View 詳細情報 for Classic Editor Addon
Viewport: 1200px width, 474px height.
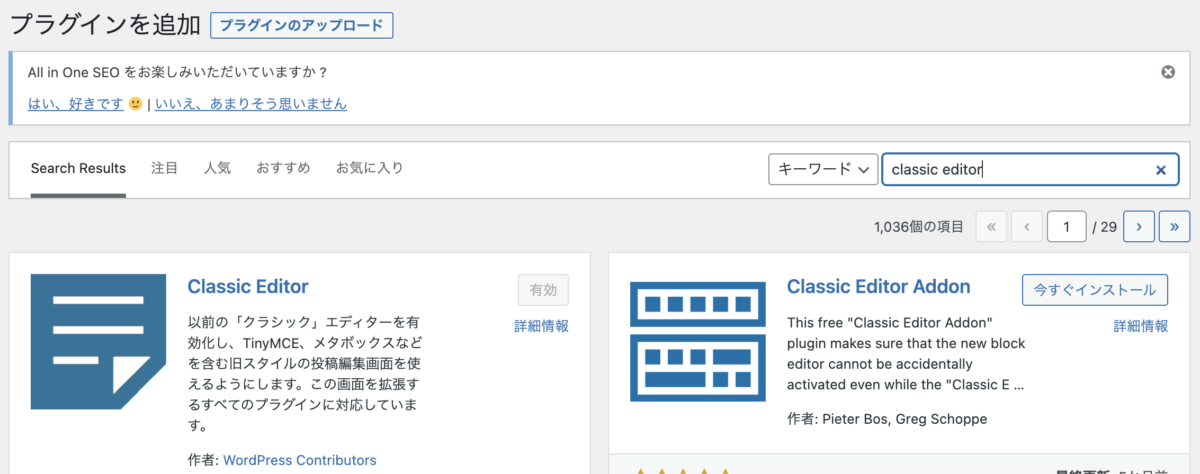pos(1141,326)
